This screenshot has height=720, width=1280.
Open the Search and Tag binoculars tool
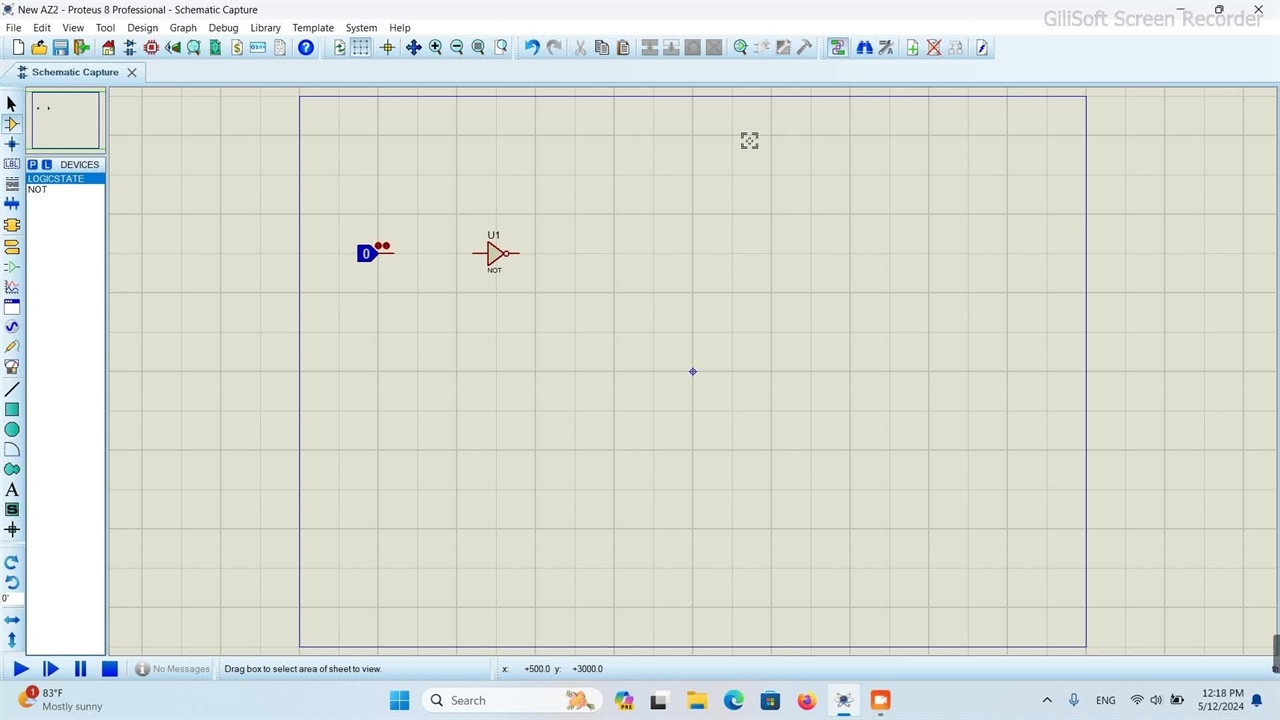[864, 48]
